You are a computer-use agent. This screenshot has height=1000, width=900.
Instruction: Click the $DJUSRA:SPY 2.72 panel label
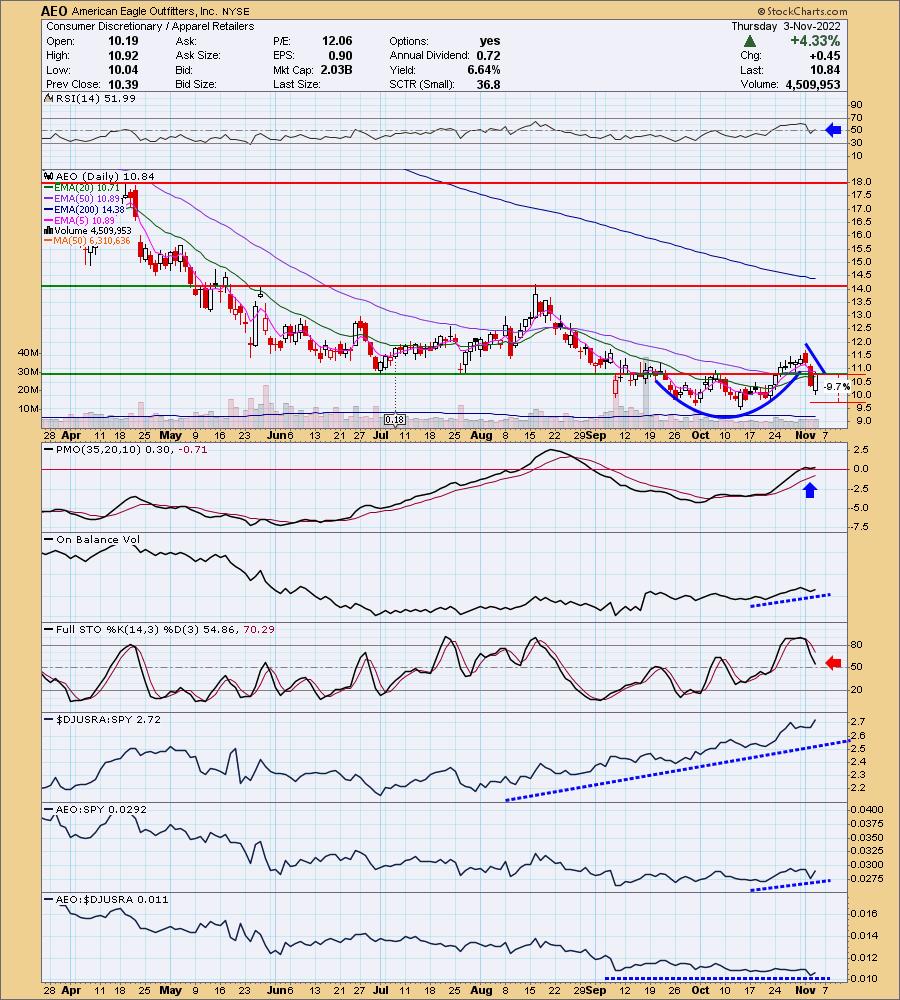pos(108,719)
